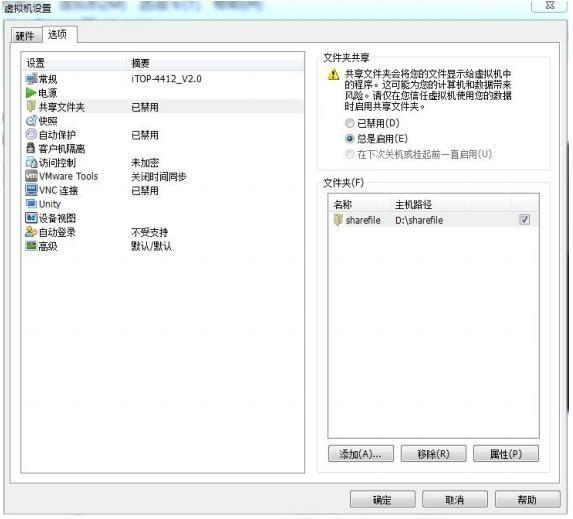573x519 pixels.
Task: Switch to the 硬件 hardware tab
Action: tap(25, 36)
